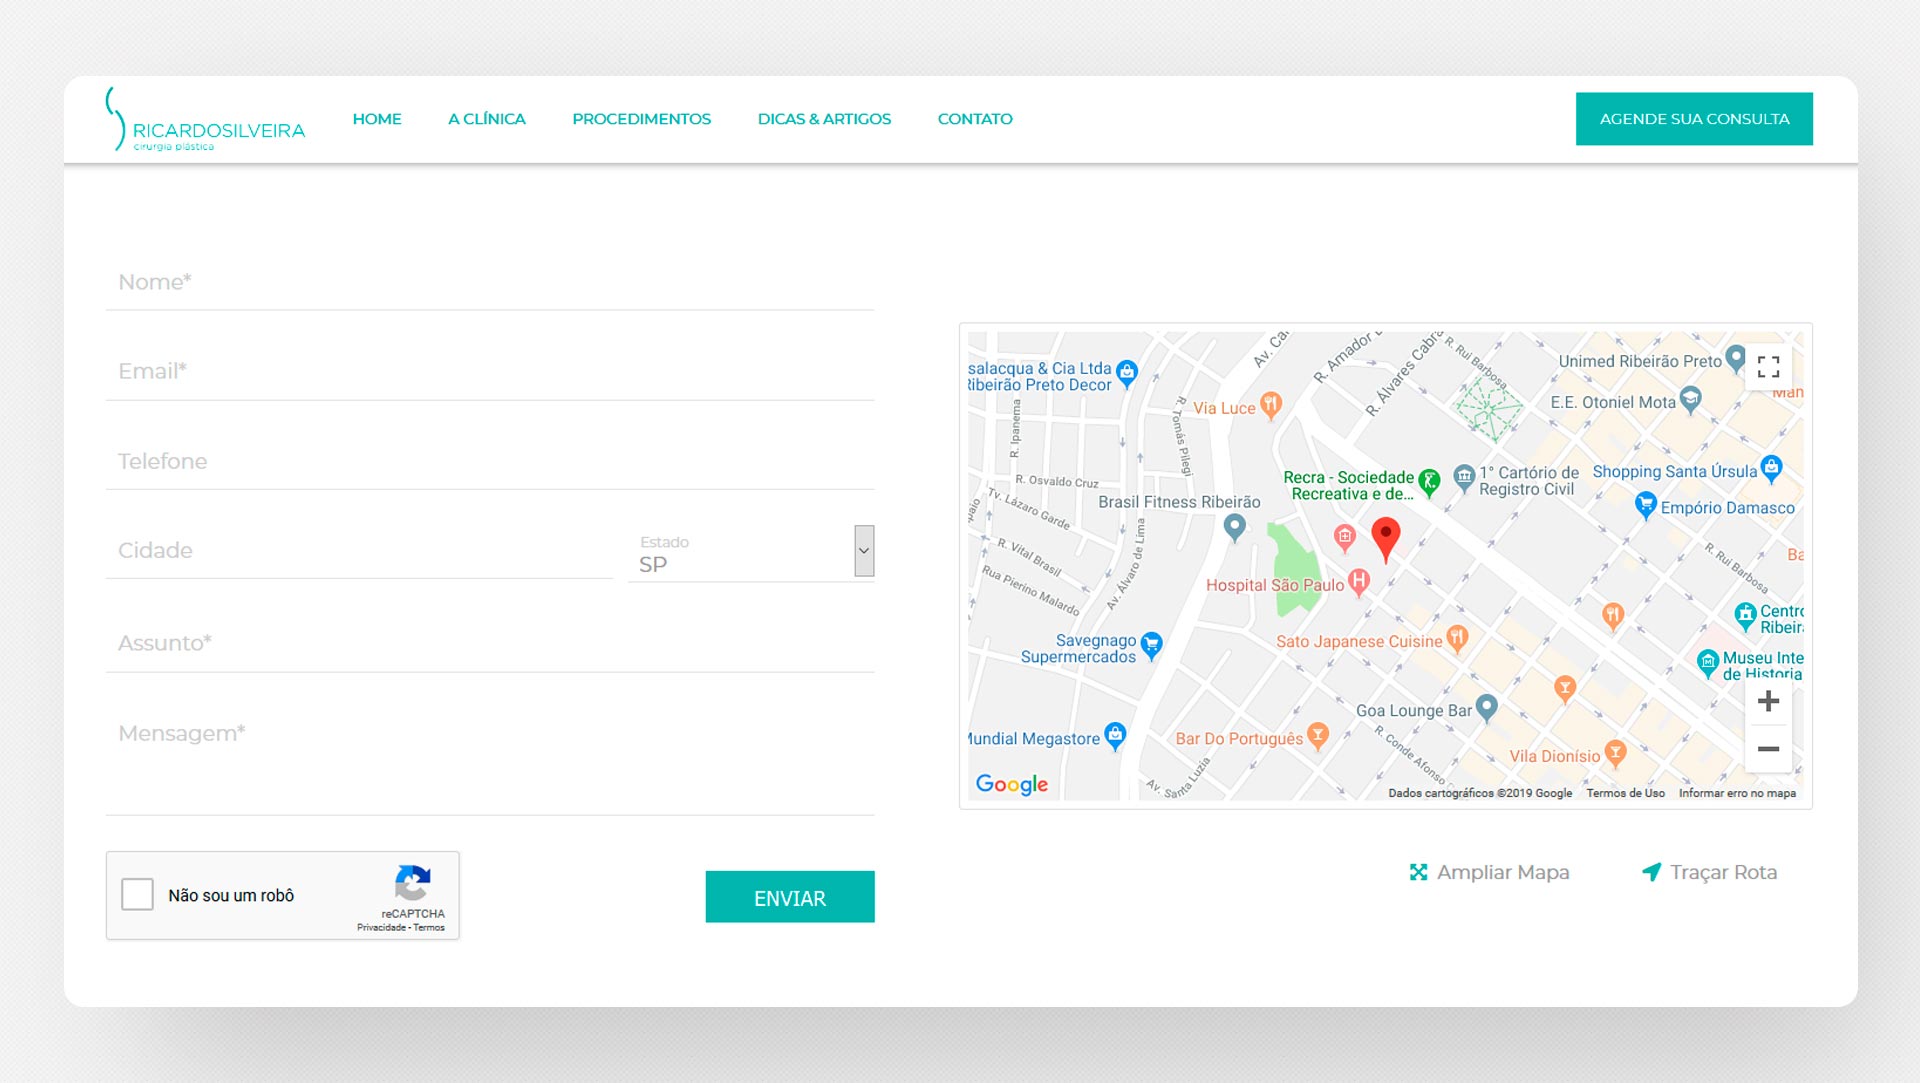Click the Mensagem text area
Screen dimensions: 1920x1083
[x=490, y=760]
